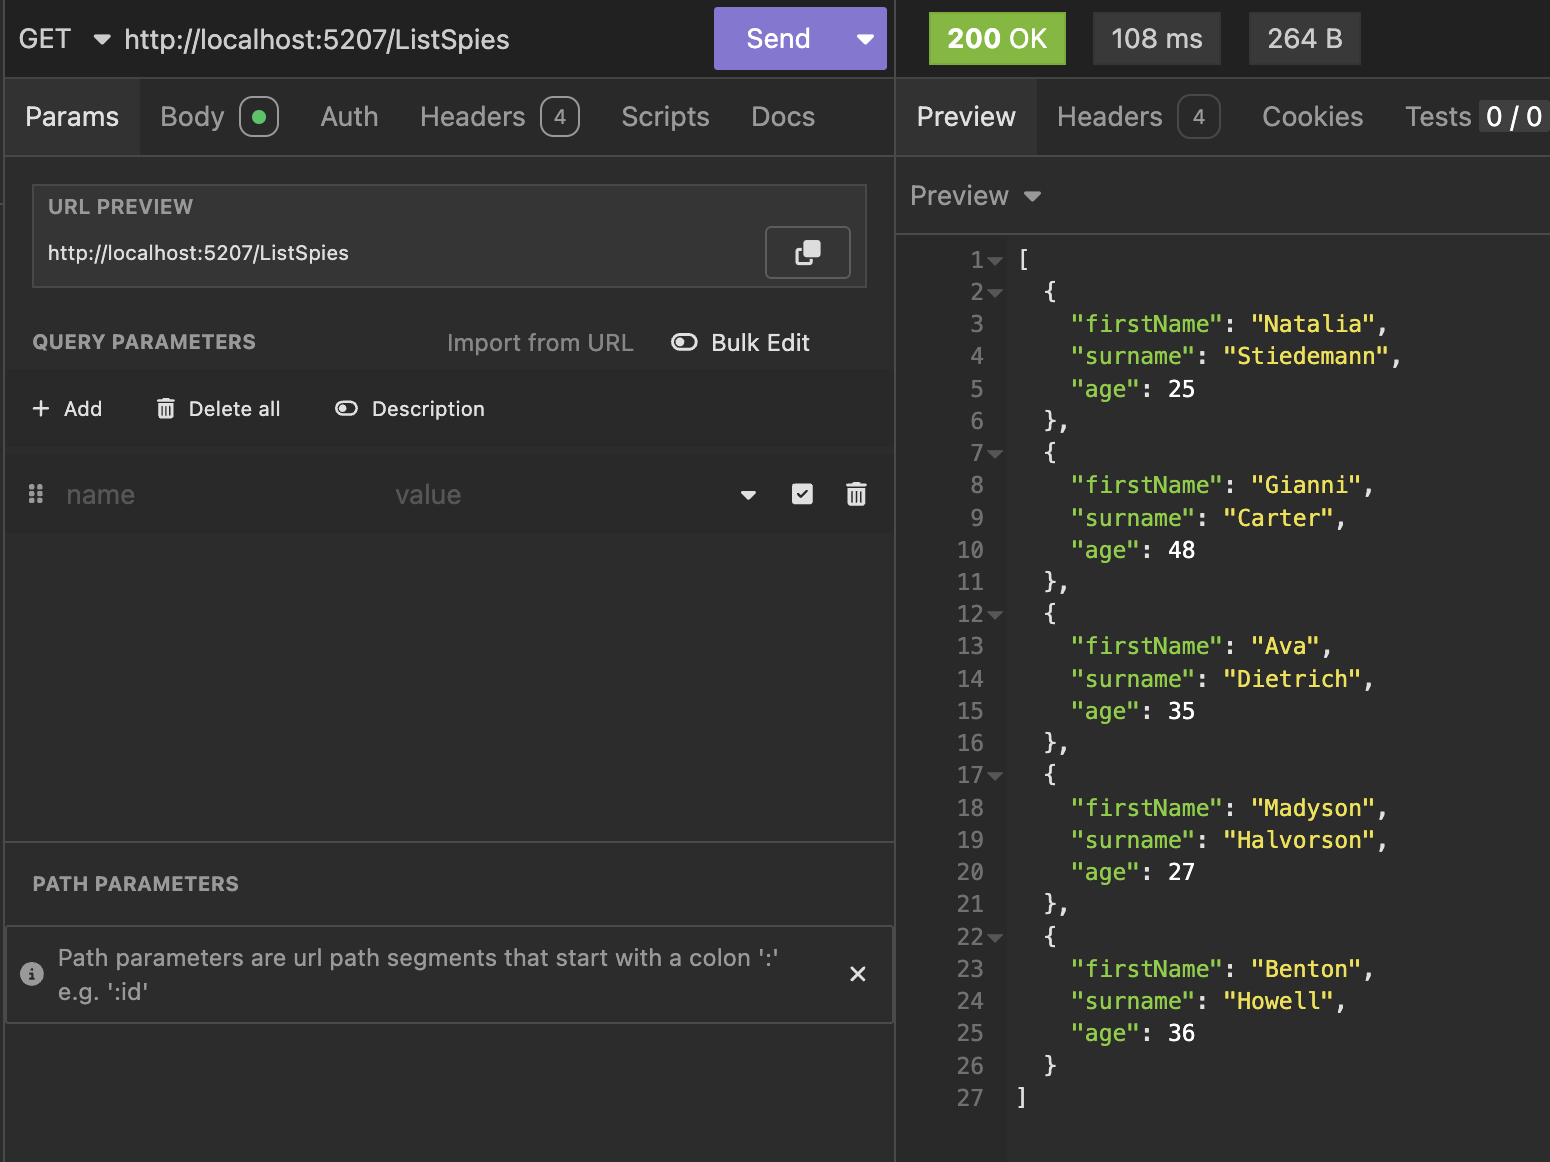
Task: Collapse the JSON object at line 2
Action: click(x=994, y=293)
